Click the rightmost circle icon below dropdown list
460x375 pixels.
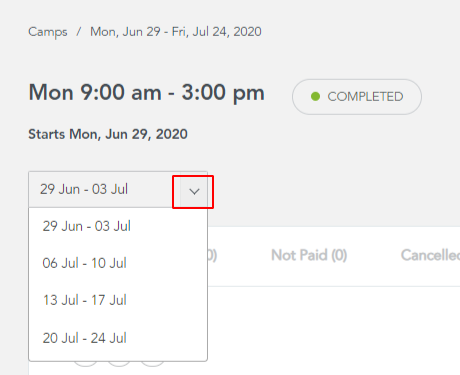coord(152,364)
